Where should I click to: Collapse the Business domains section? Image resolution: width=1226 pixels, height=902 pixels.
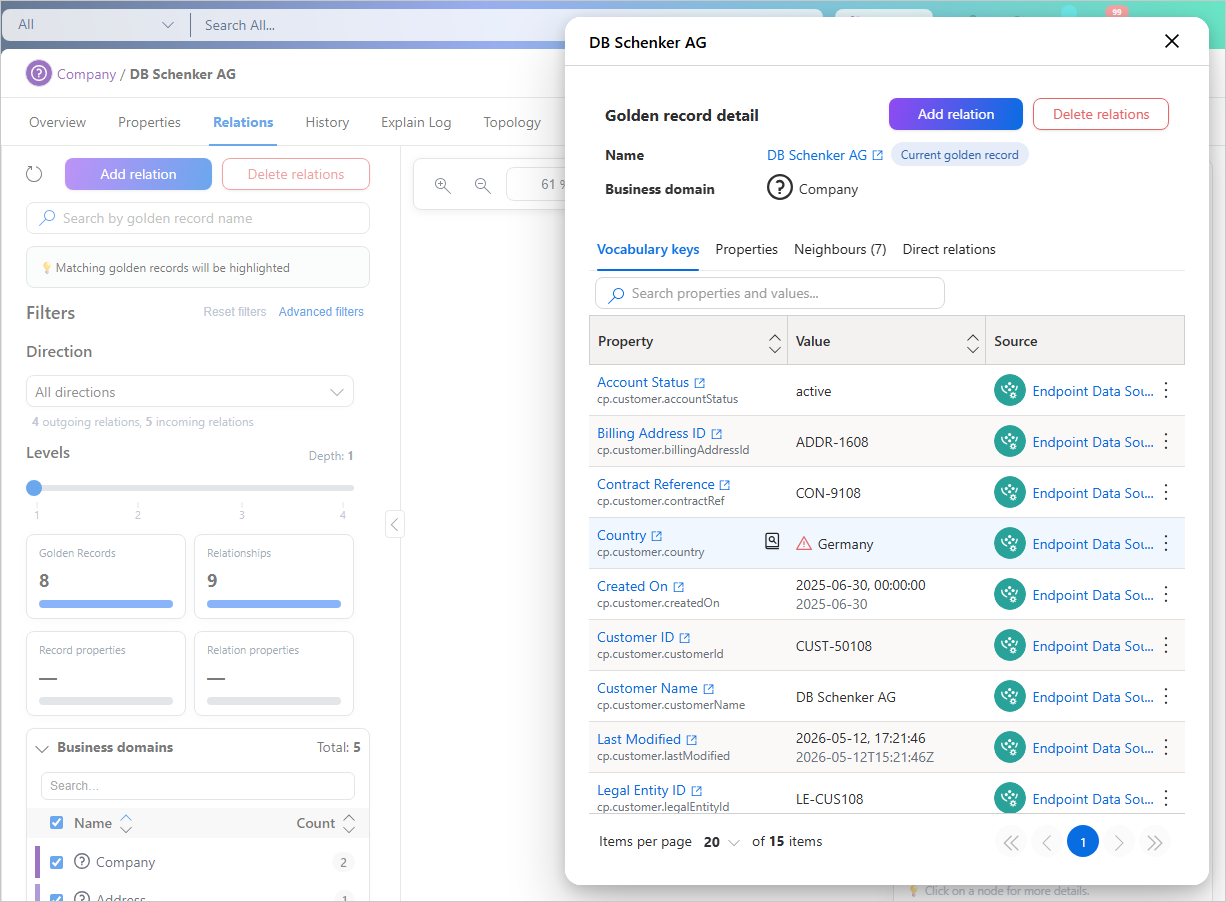tap(42, 748)
